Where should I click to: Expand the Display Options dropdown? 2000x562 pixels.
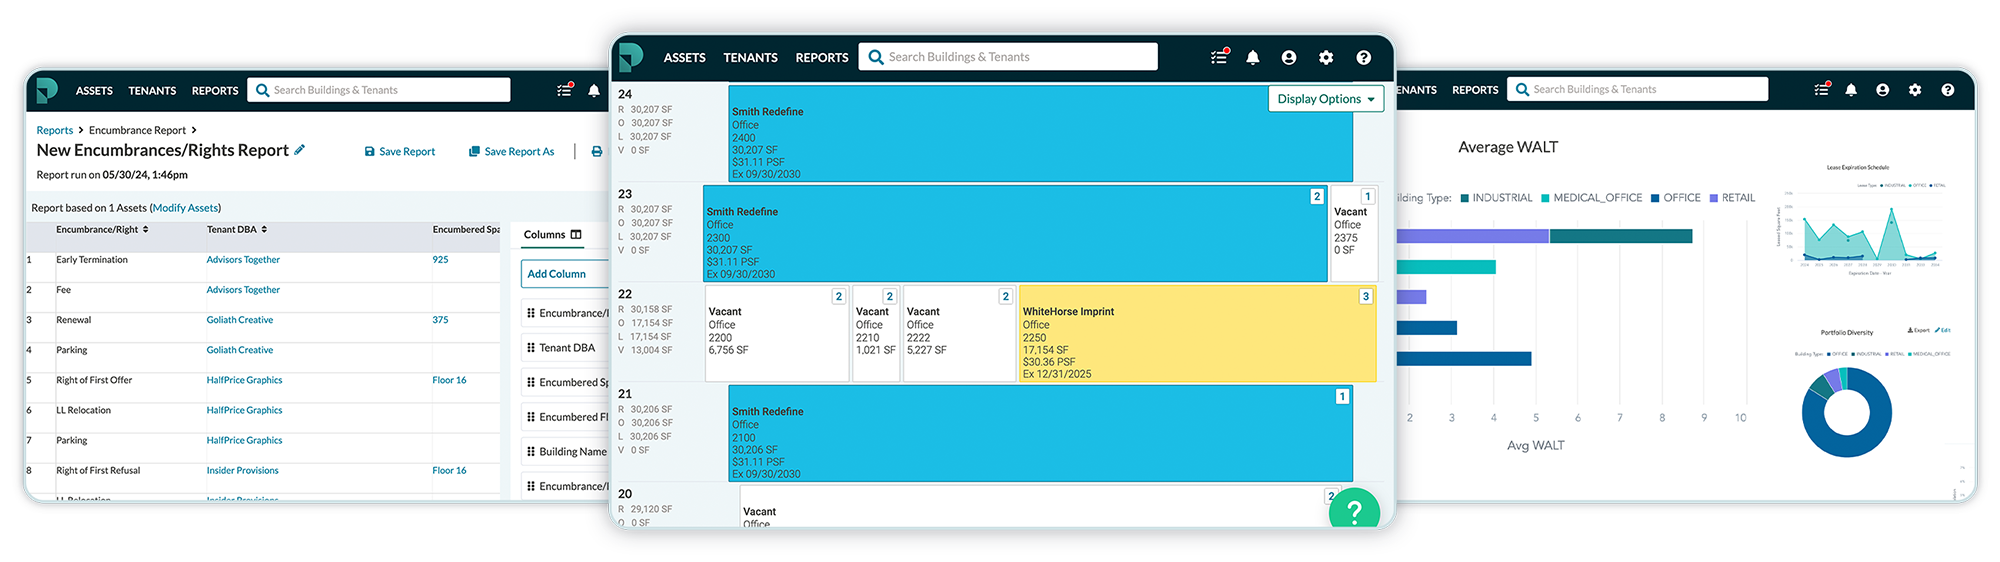(x=1325, y=99)
